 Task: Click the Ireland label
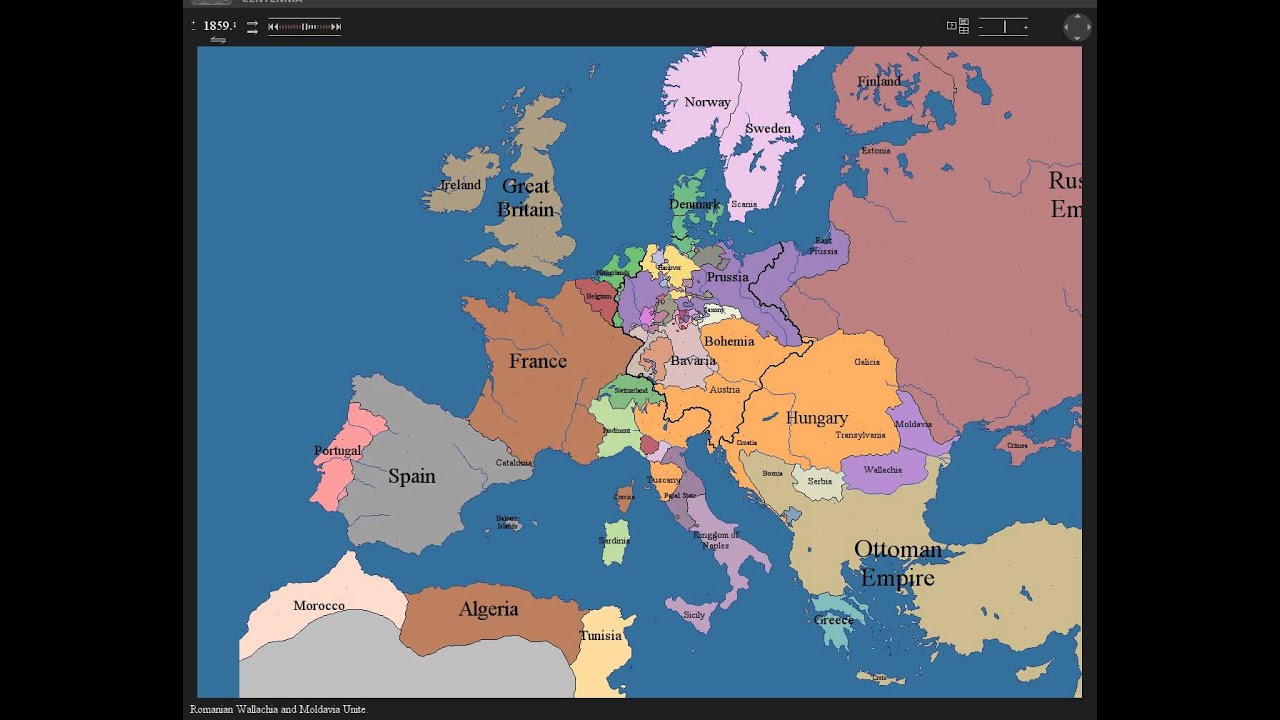tap(461, 185)
